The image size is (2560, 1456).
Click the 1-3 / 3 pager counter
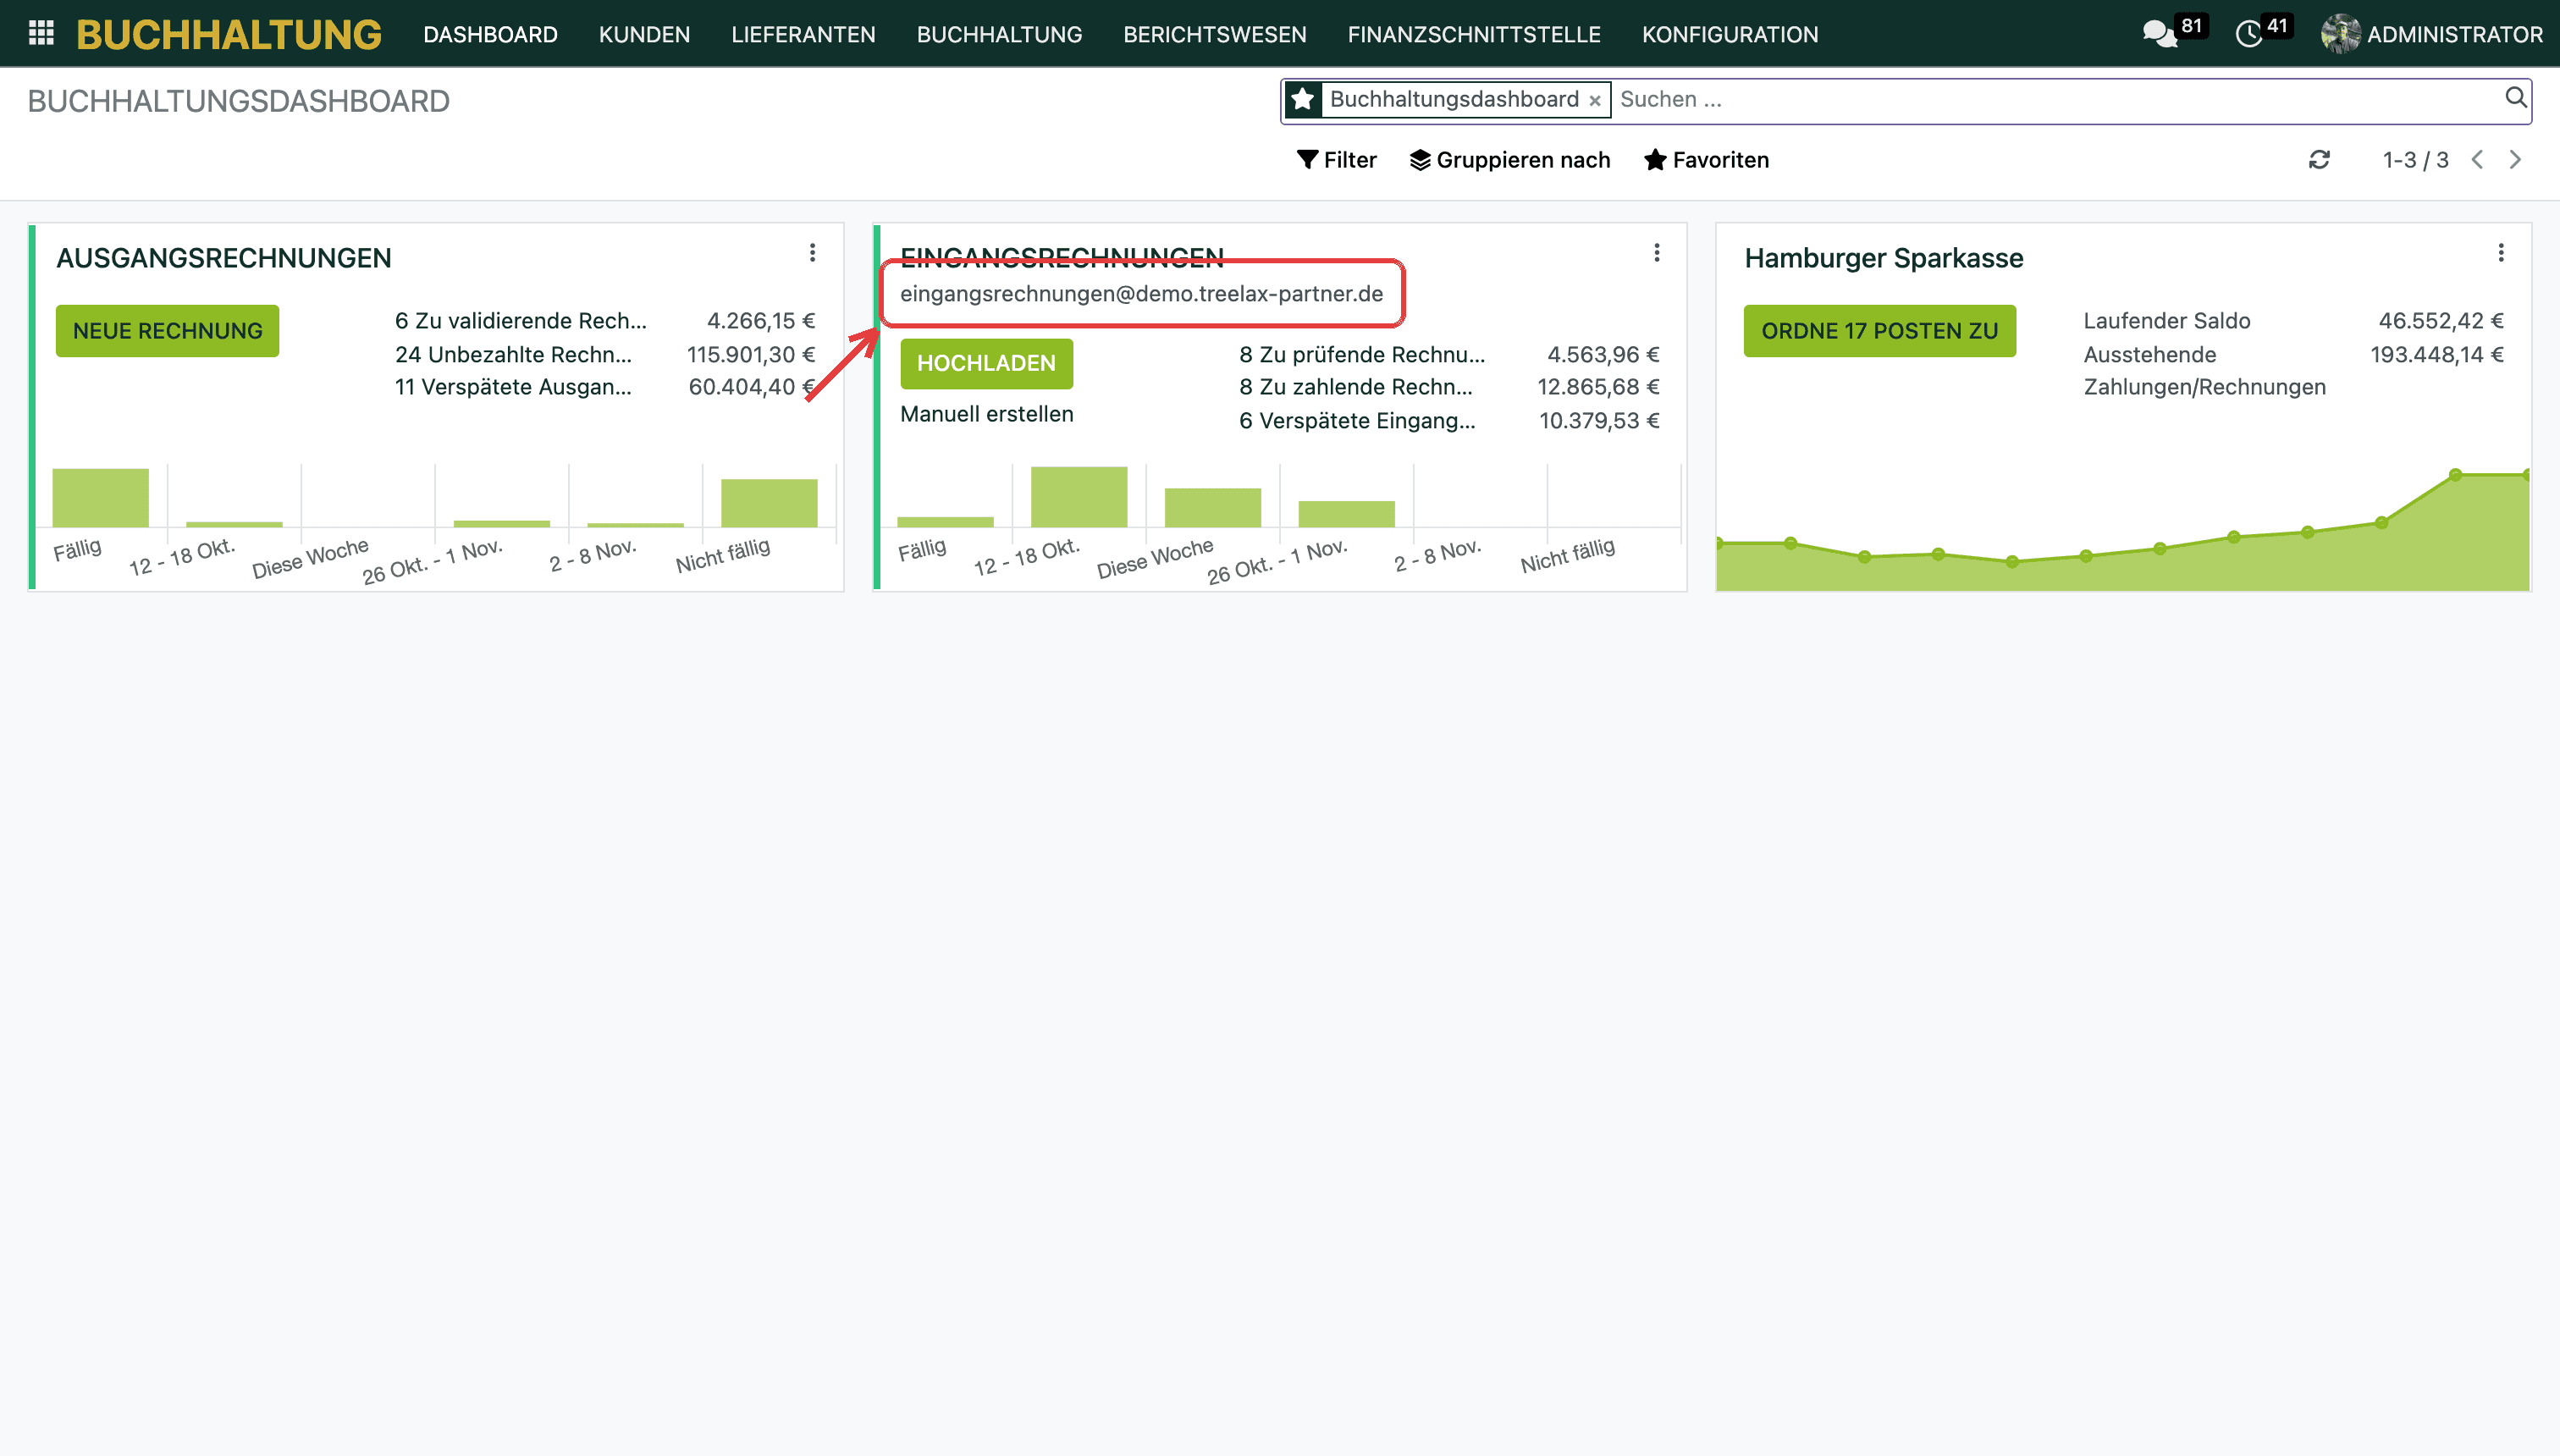click(2415, 160)
